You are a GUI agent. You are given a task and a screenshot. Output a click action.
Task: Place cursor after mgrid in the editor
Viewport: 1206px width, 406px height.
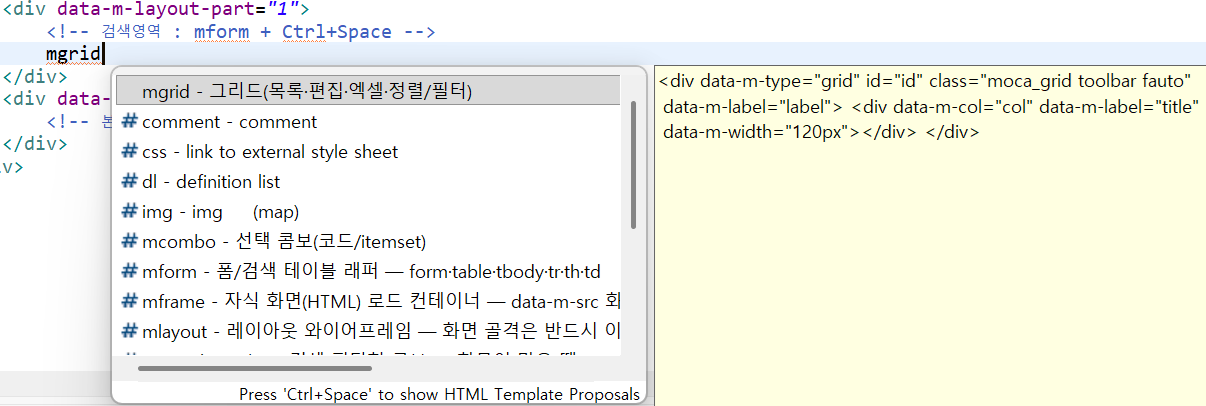(104, 55)
